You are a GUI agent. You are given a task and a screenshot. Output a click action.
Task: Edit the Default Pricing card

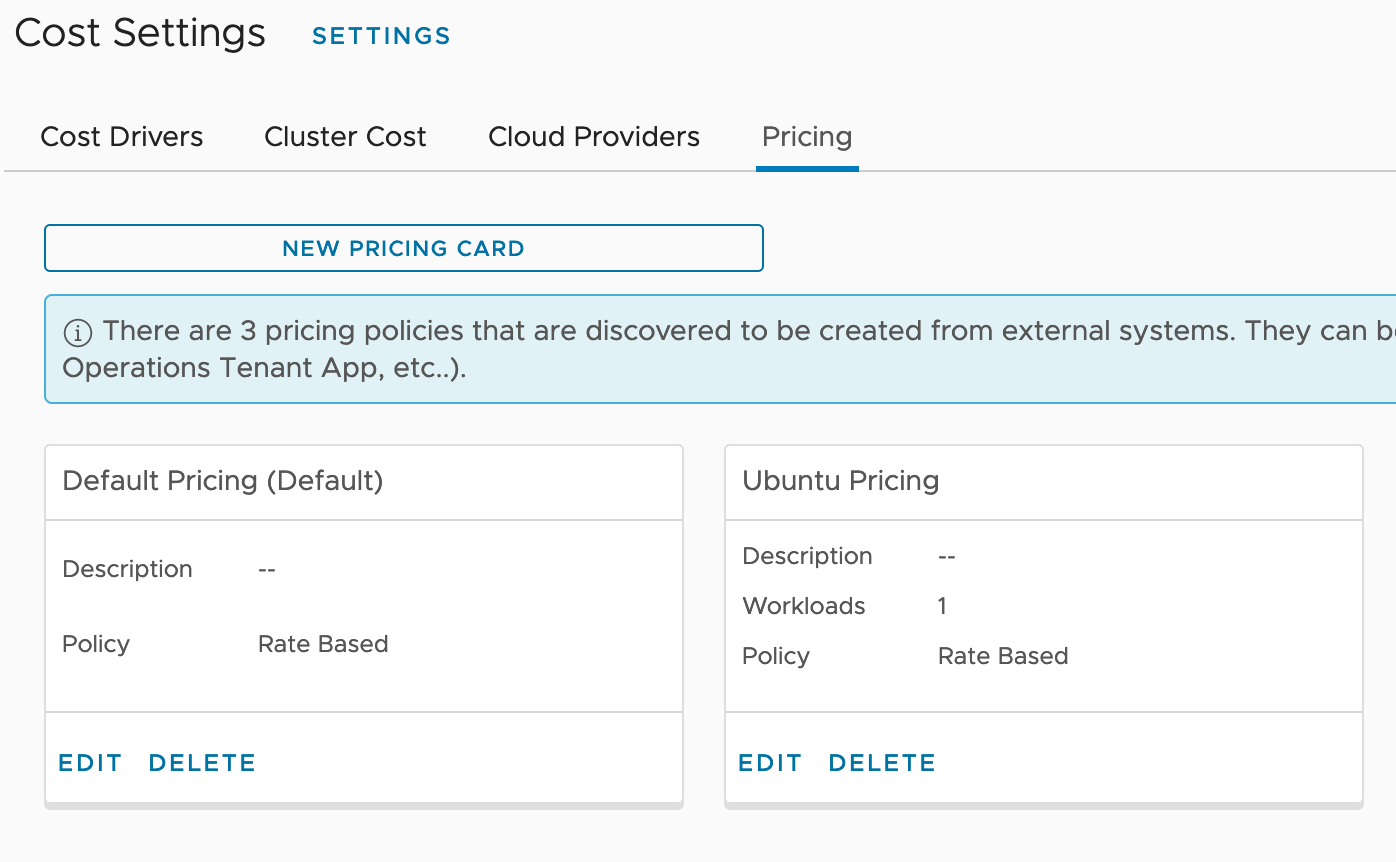point(90,763)
